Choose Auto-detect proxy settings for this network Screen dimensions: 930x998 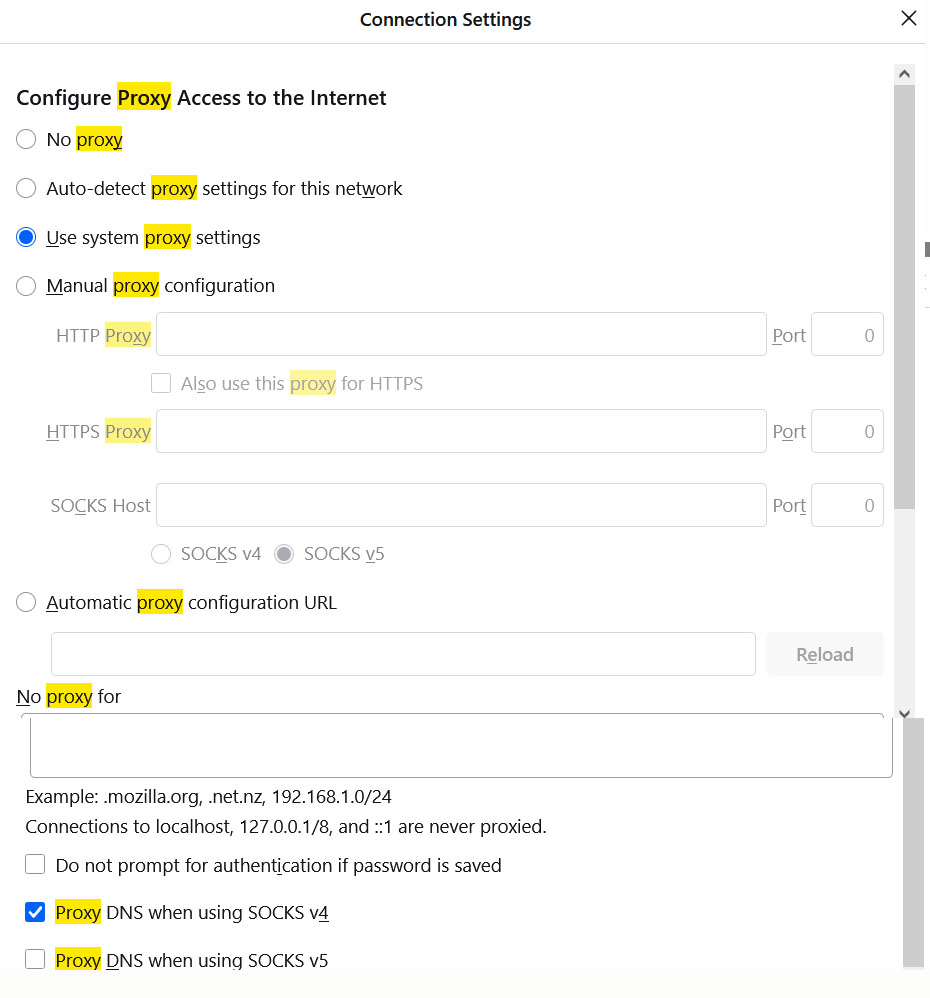(x=27, y=188)
